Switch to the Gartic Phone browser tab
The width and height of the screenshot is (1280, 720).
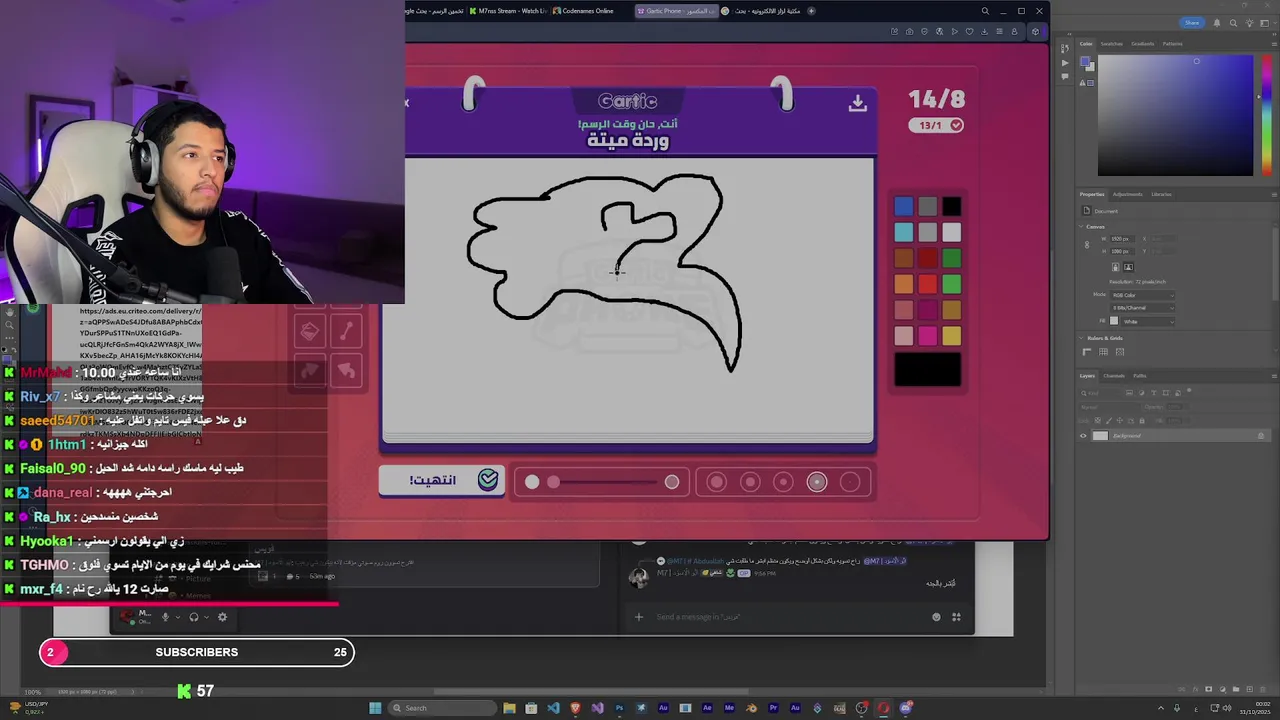pyautogui.click(x=677, y=11)
